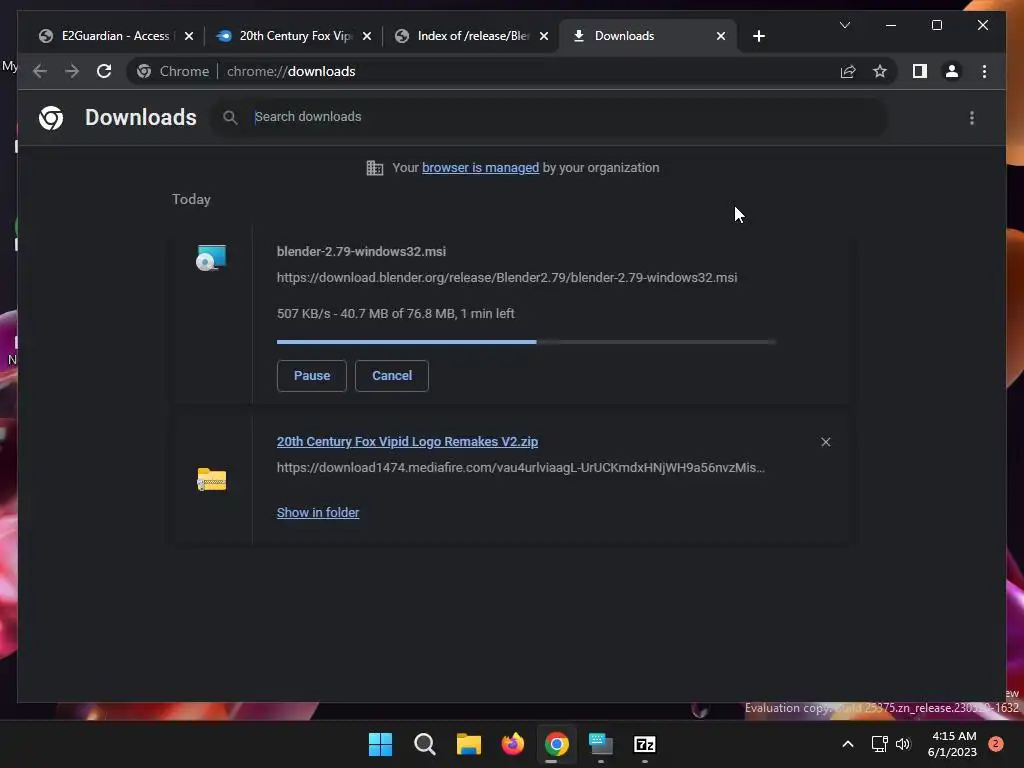
Task: Click the mediafire download URL text
Action: [x=520, y=468]
